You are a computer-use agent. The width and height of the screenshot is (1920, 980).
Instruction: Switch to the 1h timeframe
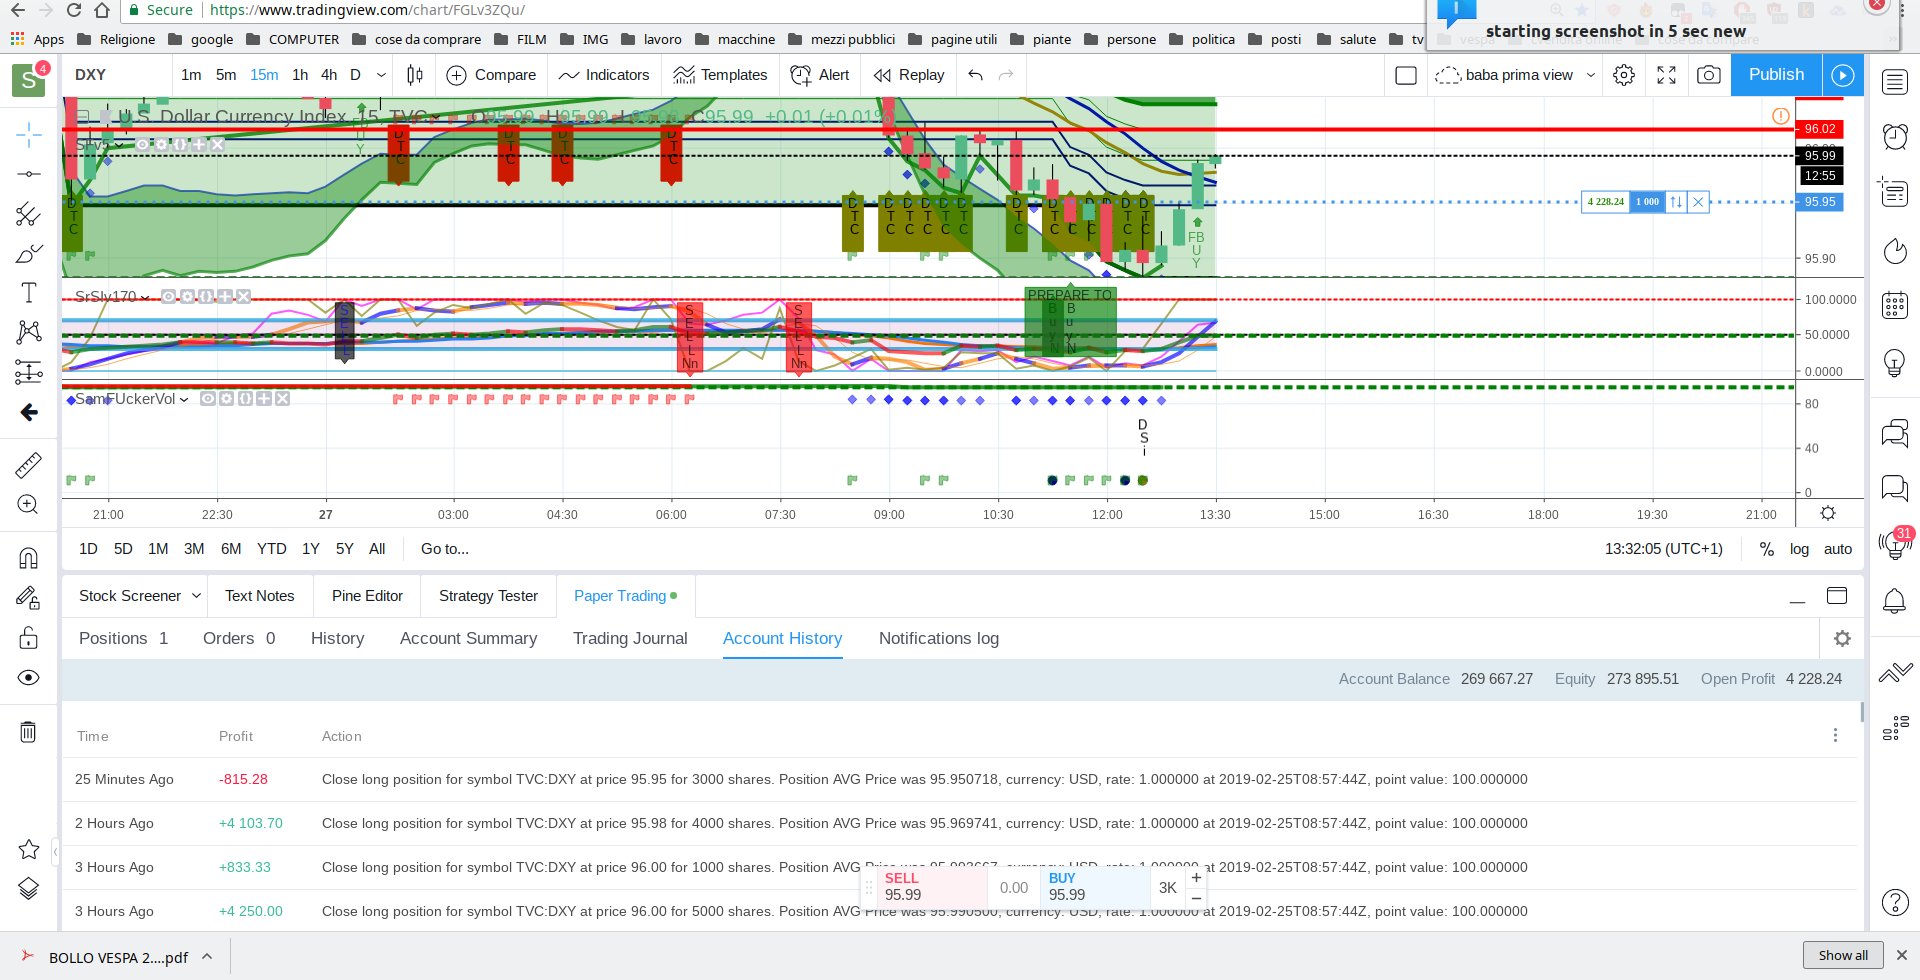[x=300, y=75]
